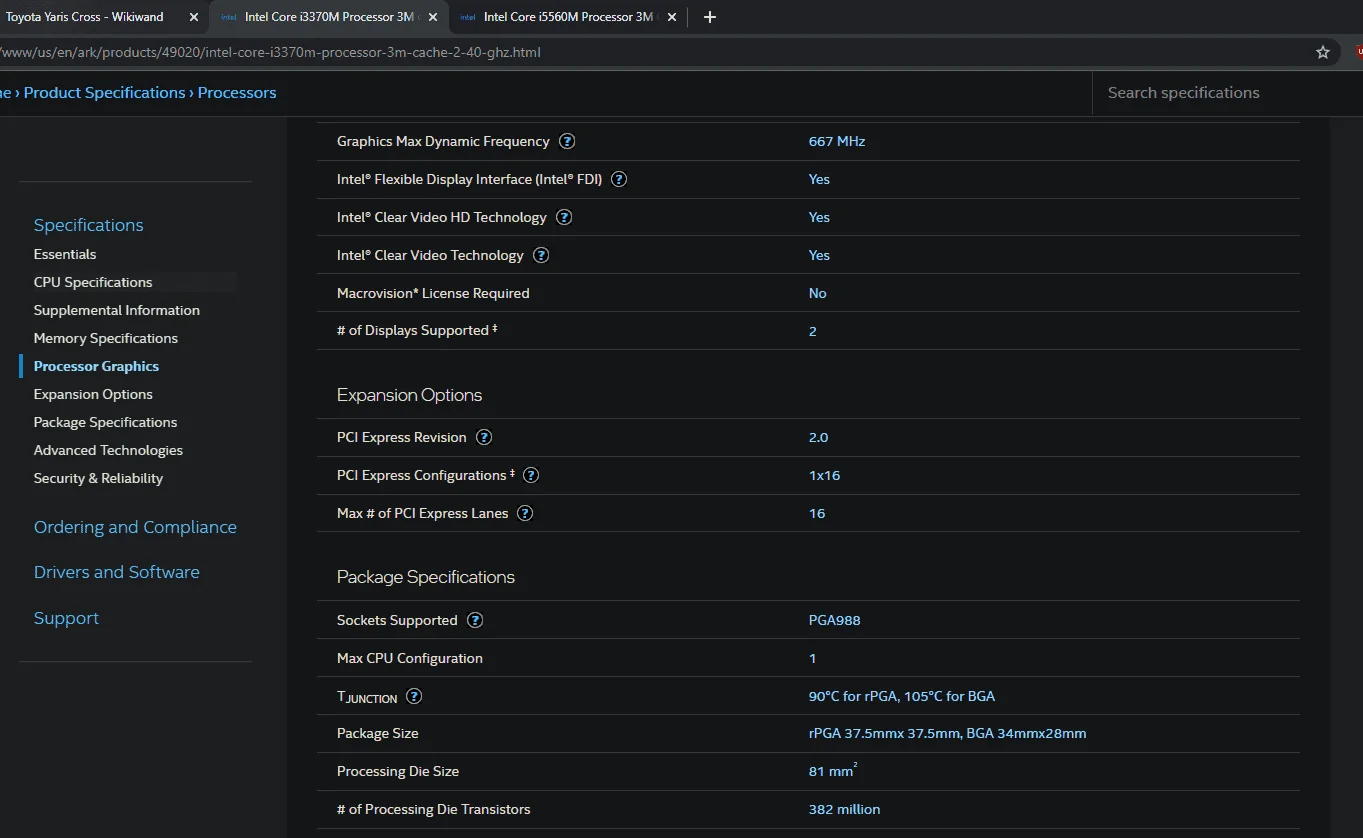The height and width of the screenshot is (838, 1363).
Task: Show info for Max # of PCI Express Lanes
Action: (x=525, y=513)
